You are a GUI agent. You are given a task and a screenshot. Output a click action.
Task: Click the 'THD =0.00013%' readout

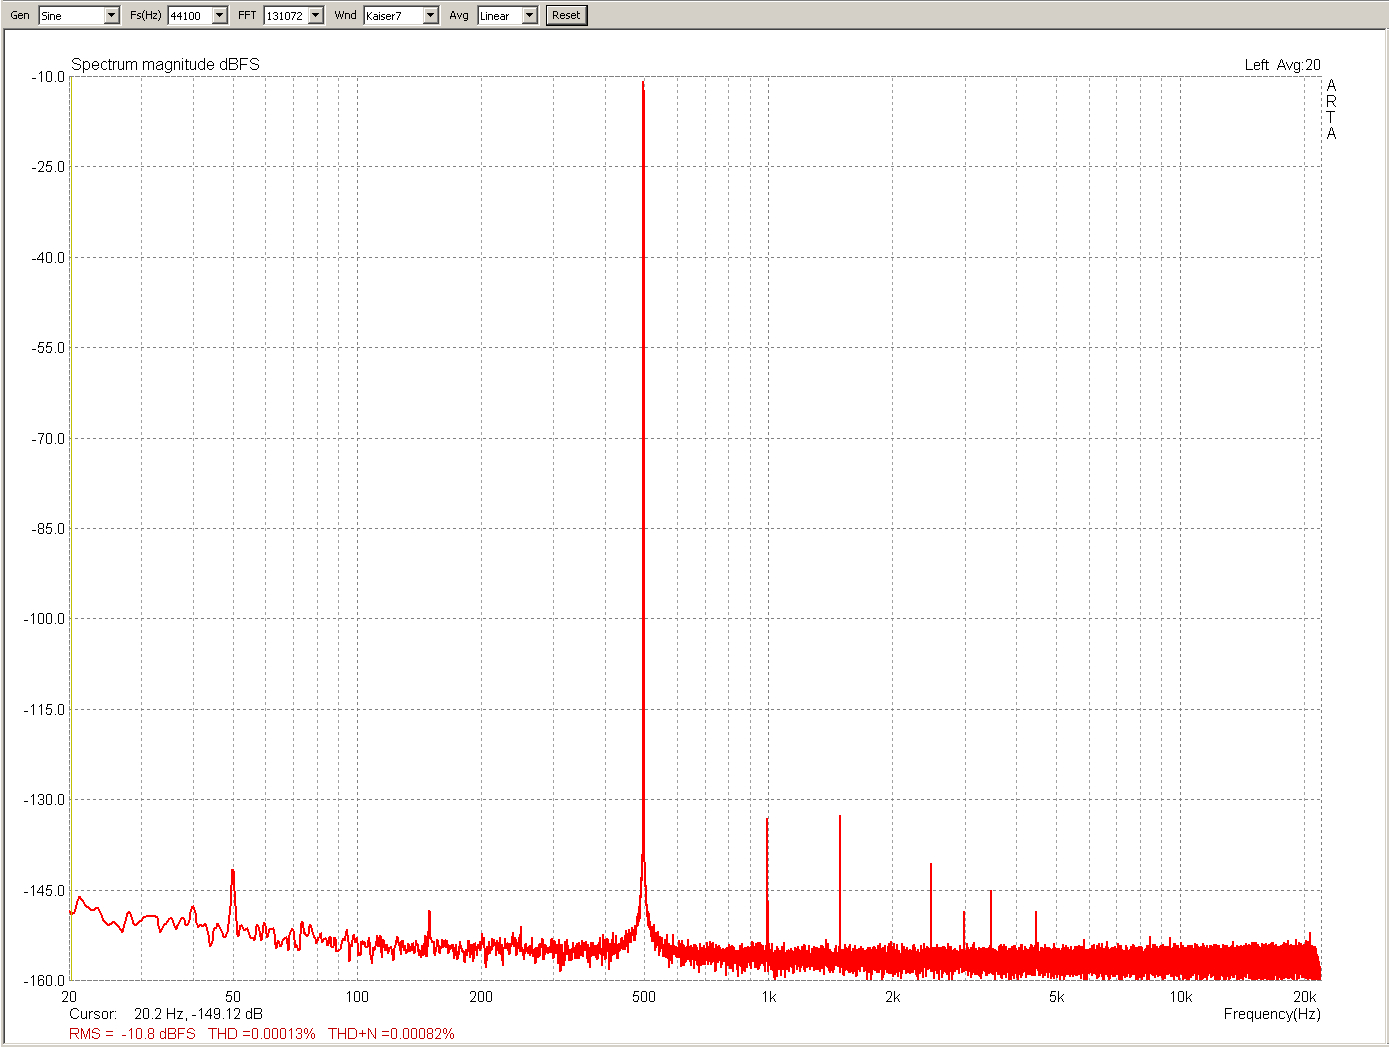click(262, 1034)
